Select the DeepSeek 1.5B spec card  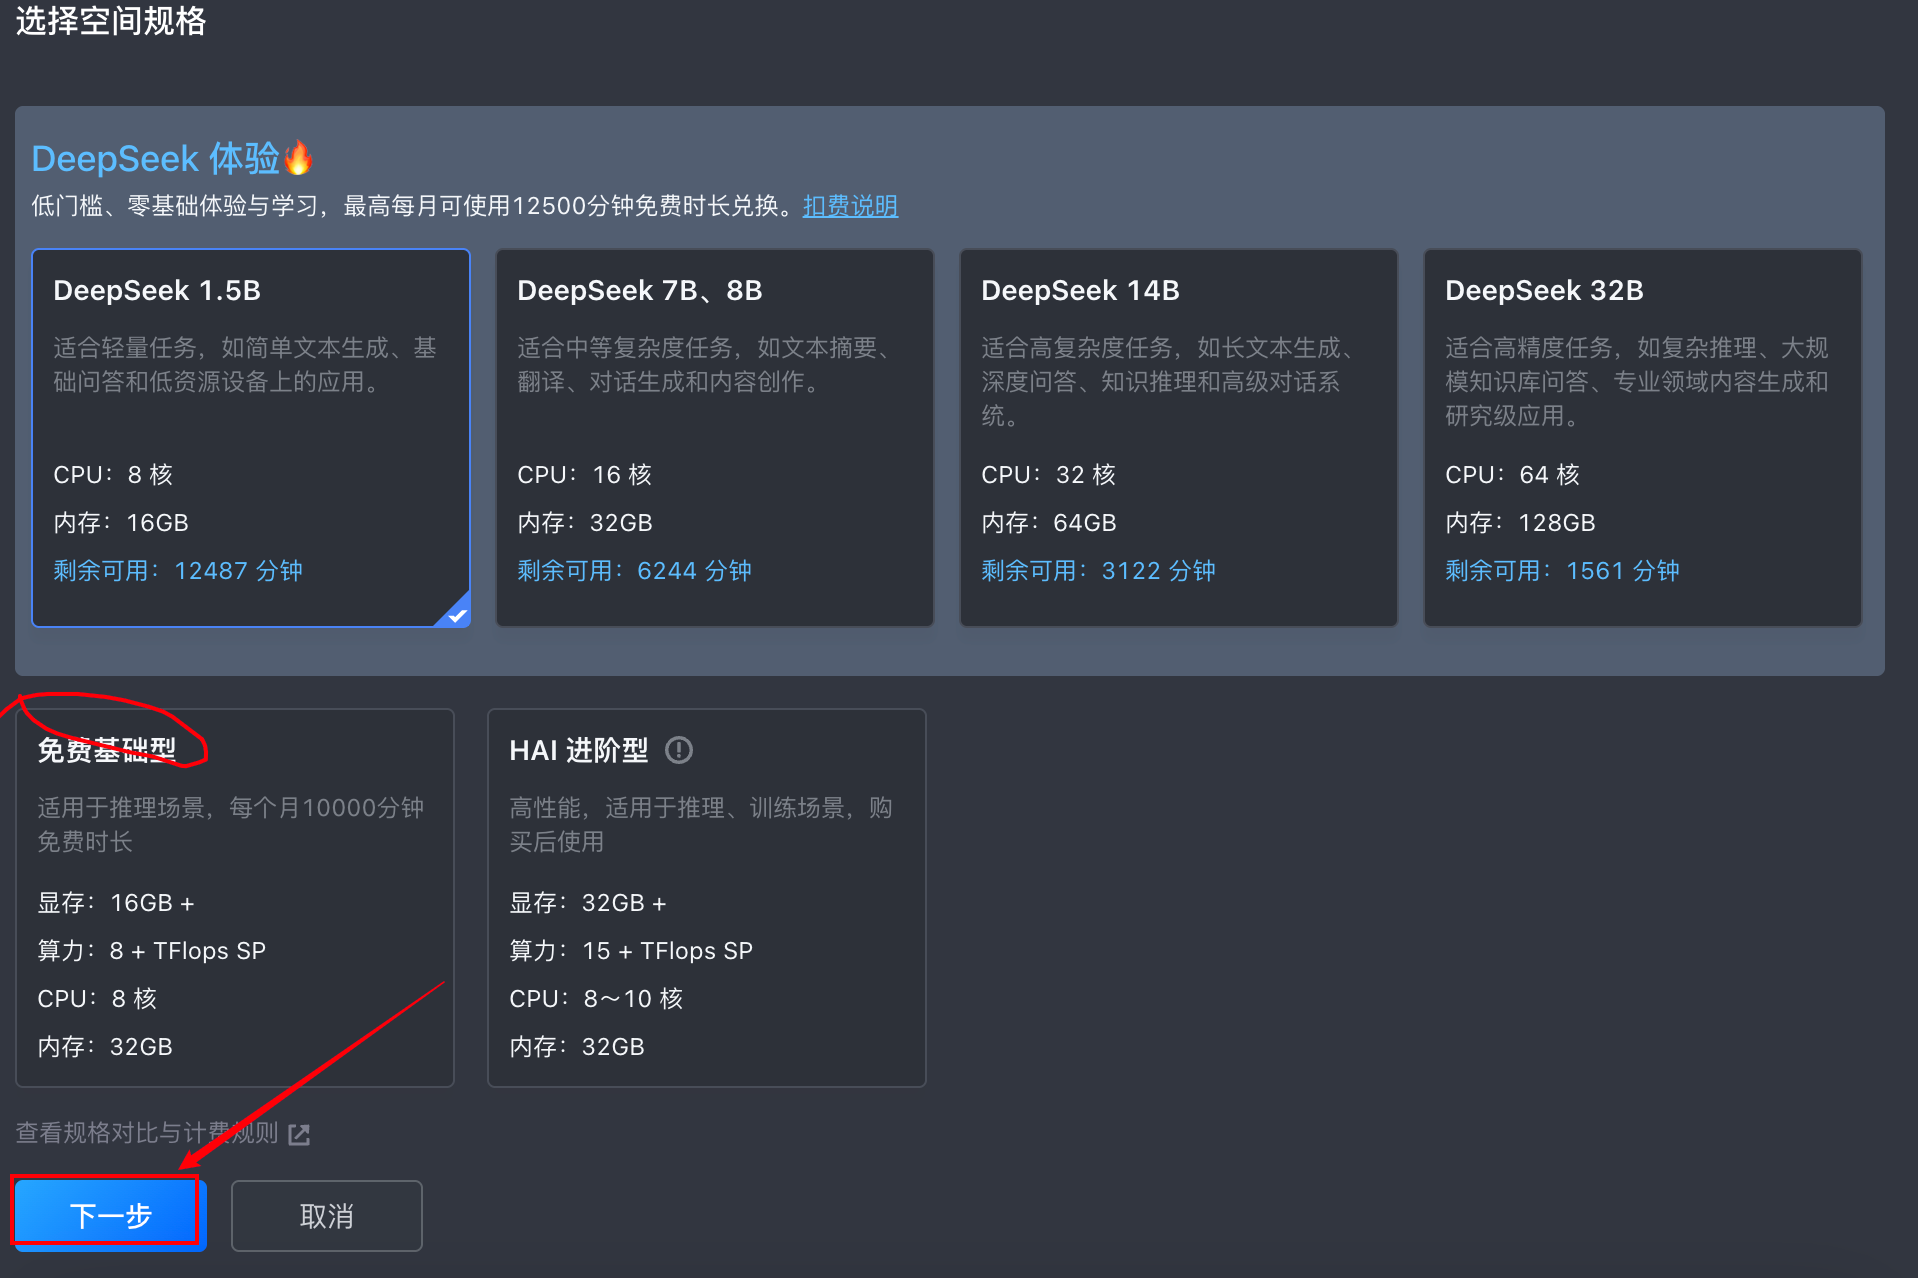[251, 437]
